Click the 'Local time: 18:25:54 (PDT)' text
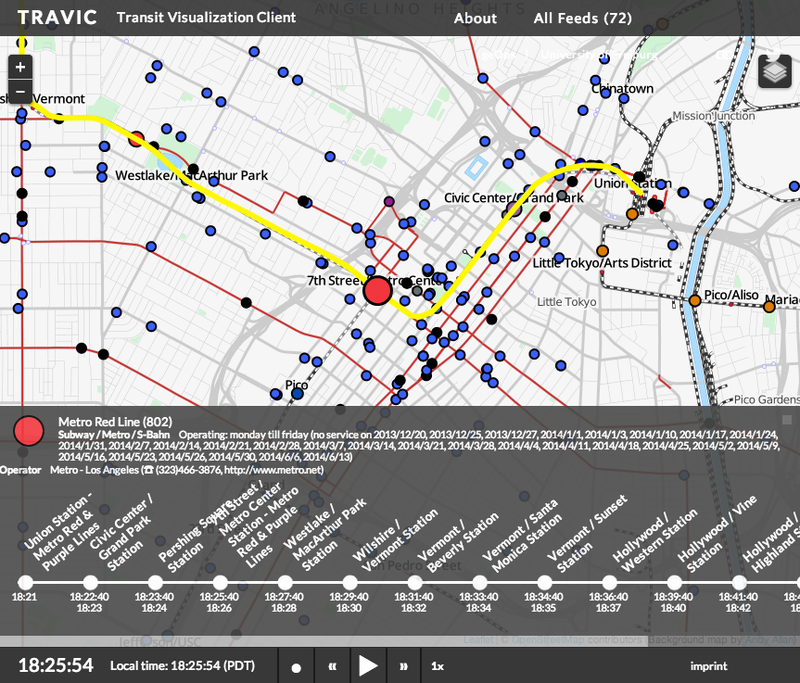Image resolution: width=800 pixels, height=683 pixels. pos(183,666)
